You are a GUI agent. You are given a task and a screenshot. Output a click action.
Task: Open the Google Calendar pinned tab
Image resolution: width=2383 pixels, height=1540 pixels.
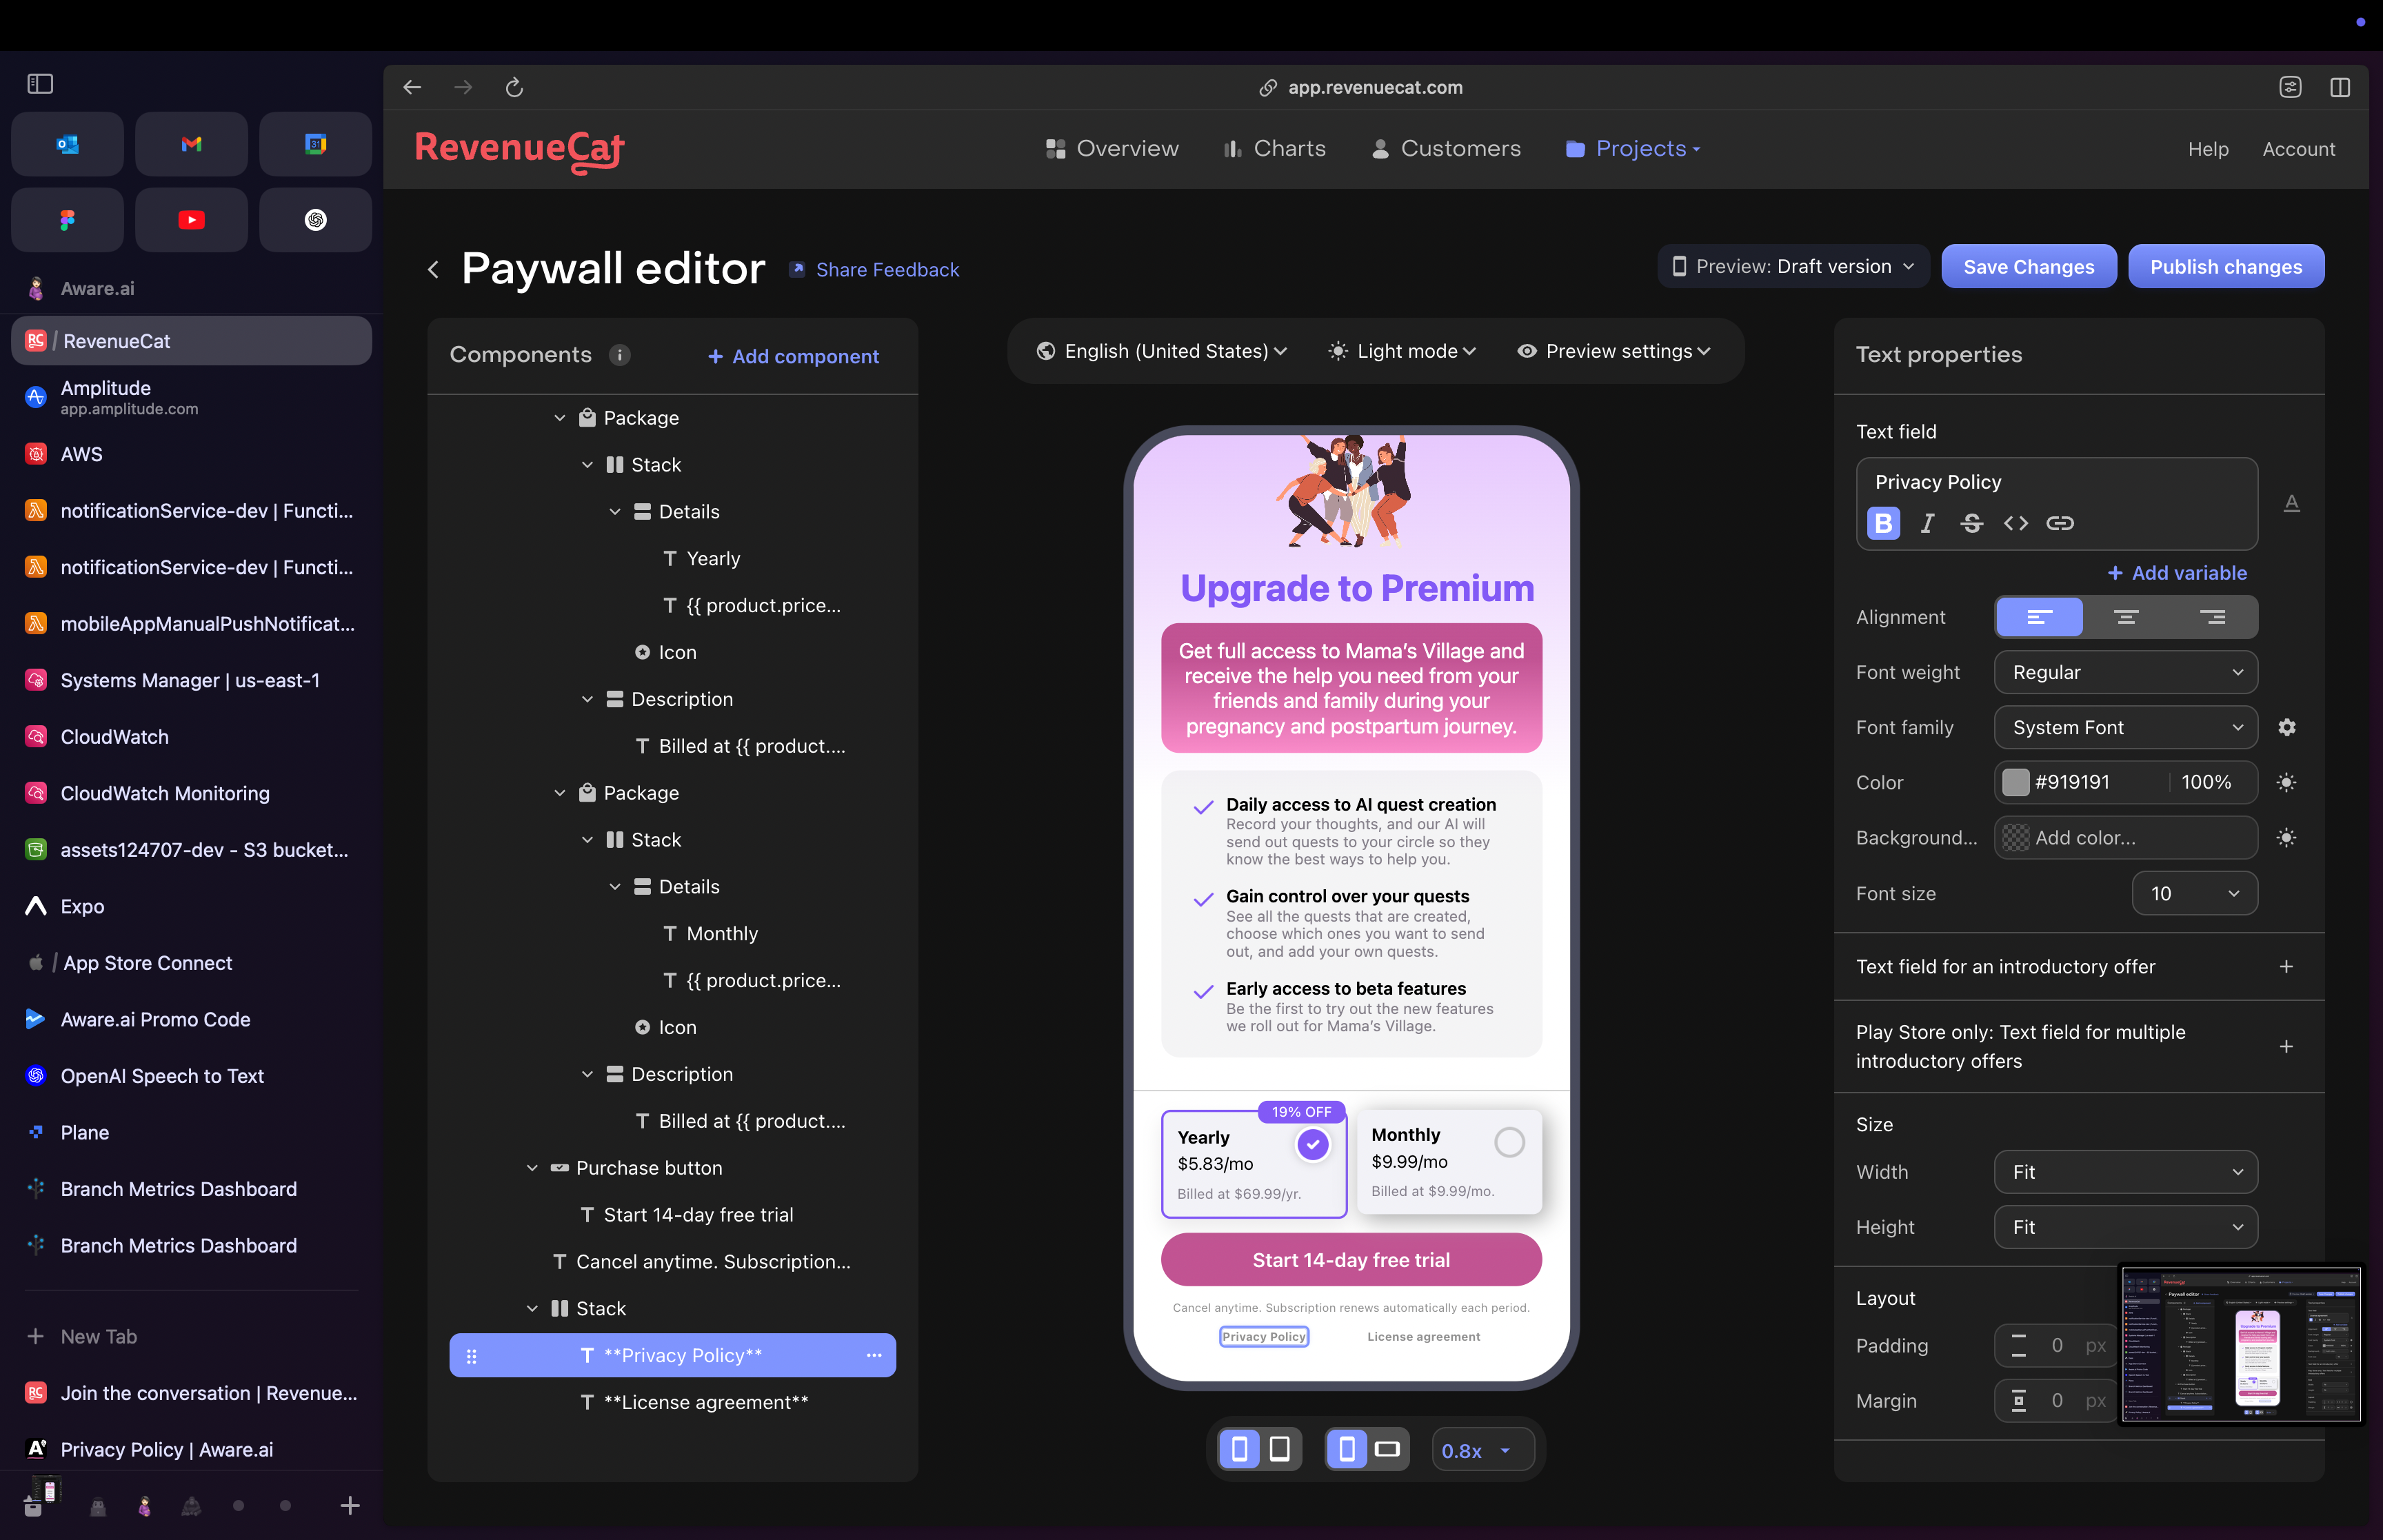click(315, 144)
